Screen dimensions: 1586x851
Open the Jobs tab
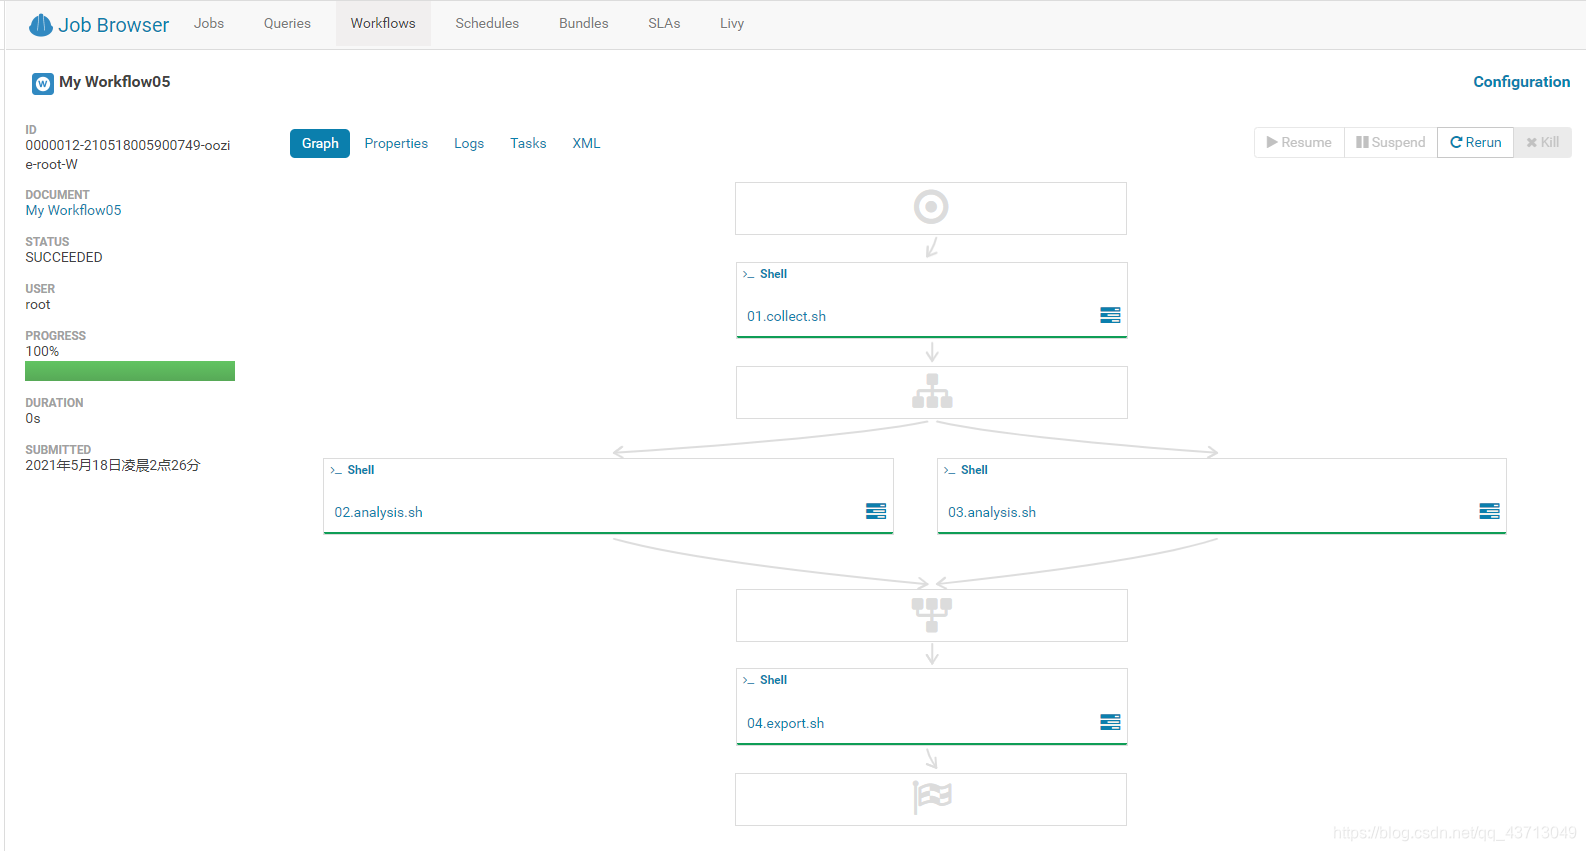point(209,23)
